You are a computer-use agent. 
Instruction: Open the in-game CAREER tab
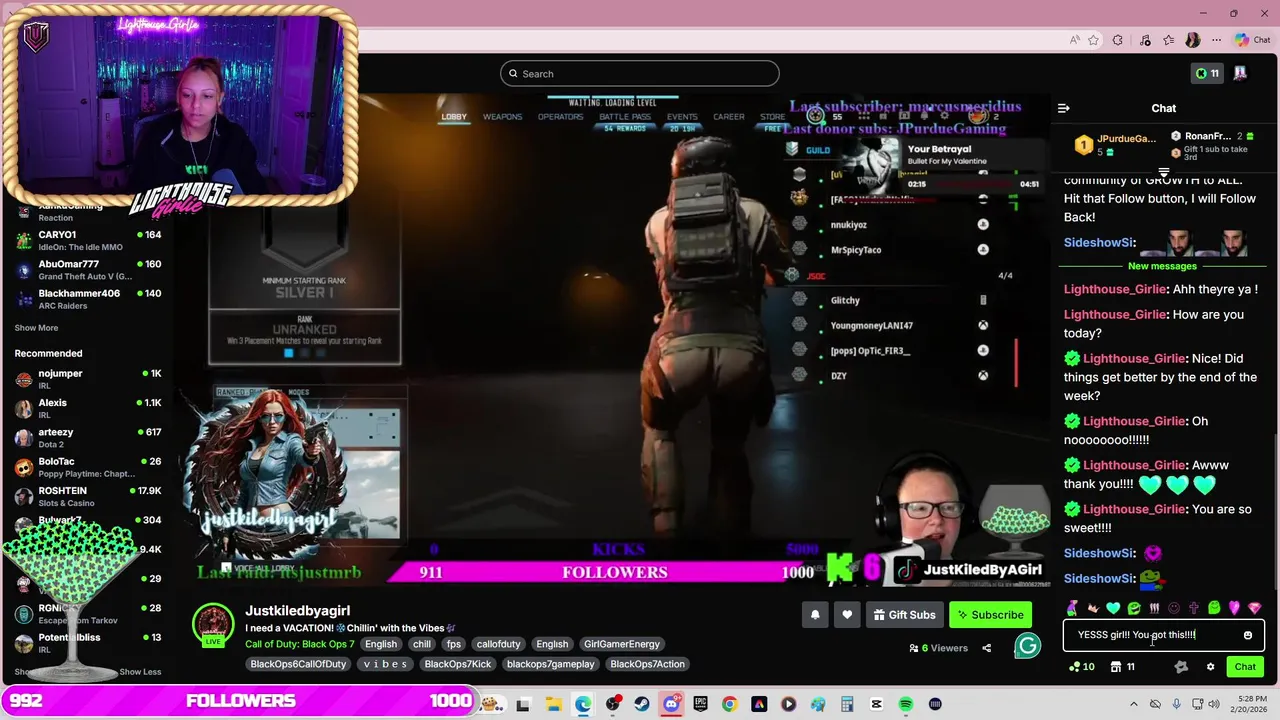pyautogui.click(x=729, y=117)
